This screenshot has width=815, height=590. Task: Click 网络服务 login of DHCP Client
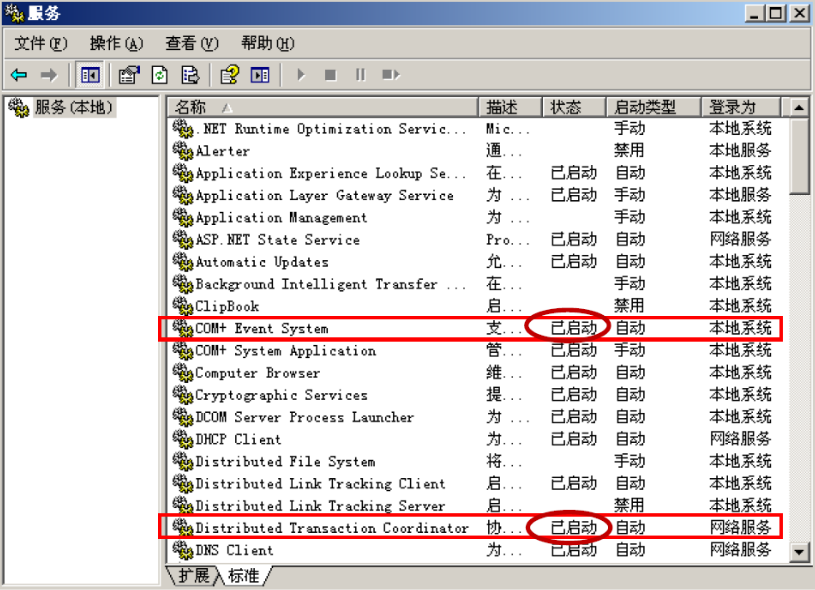point(741,439)
